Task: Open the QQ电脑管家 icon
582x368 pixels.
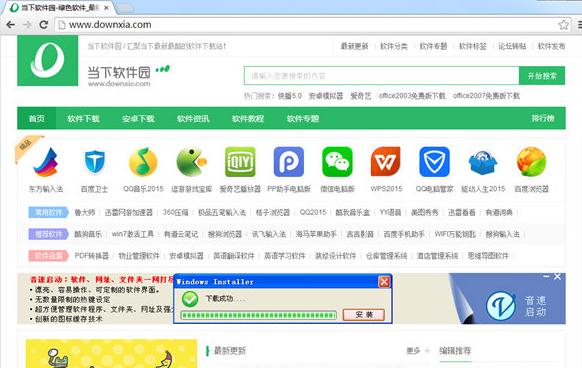Action: [x=434, y=162]
